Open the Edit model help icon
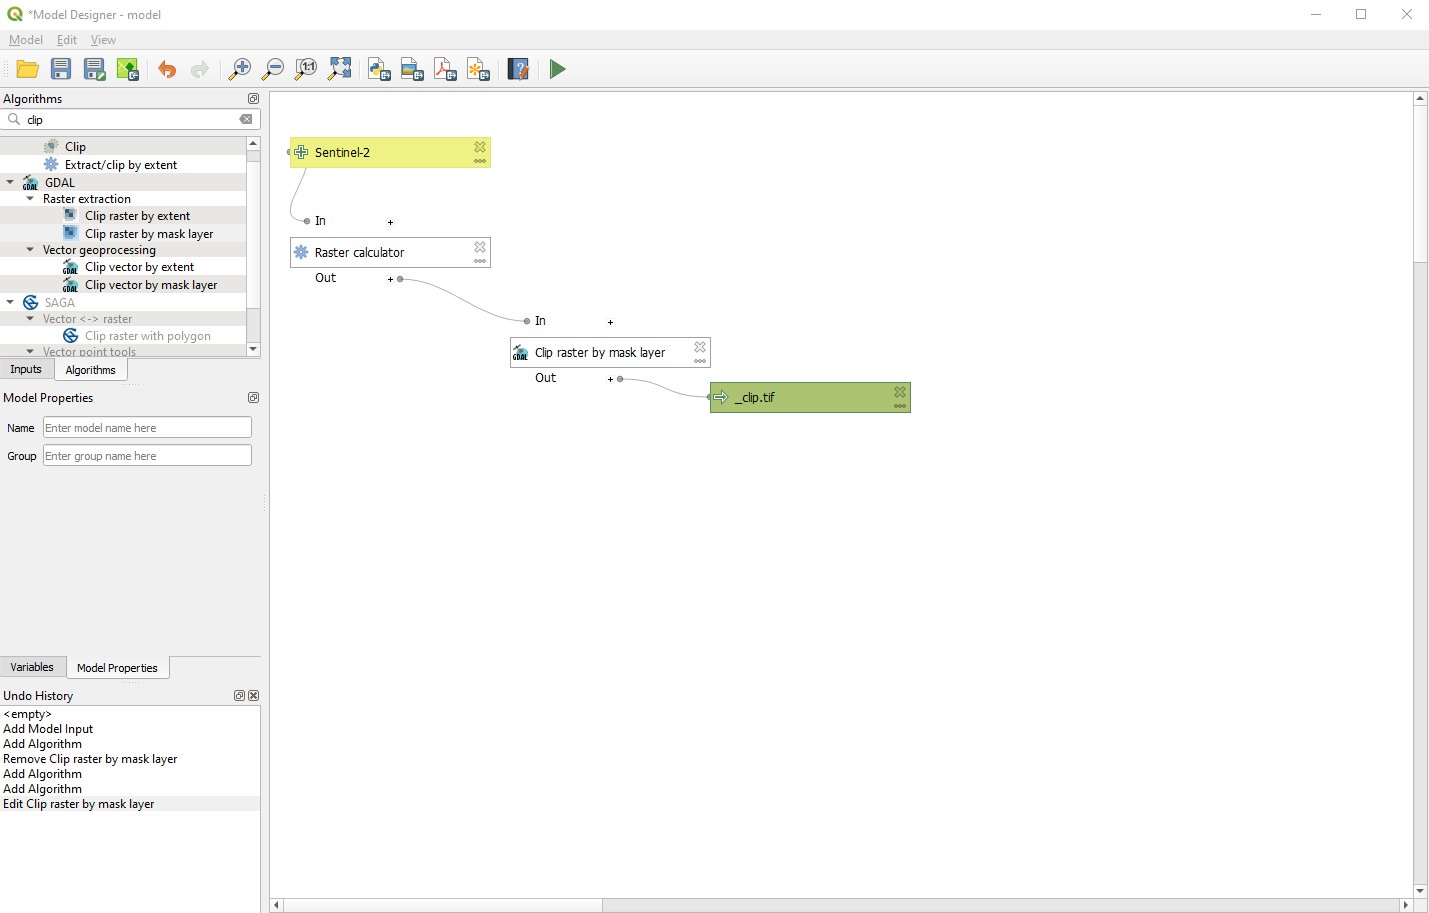 (518, 69)
